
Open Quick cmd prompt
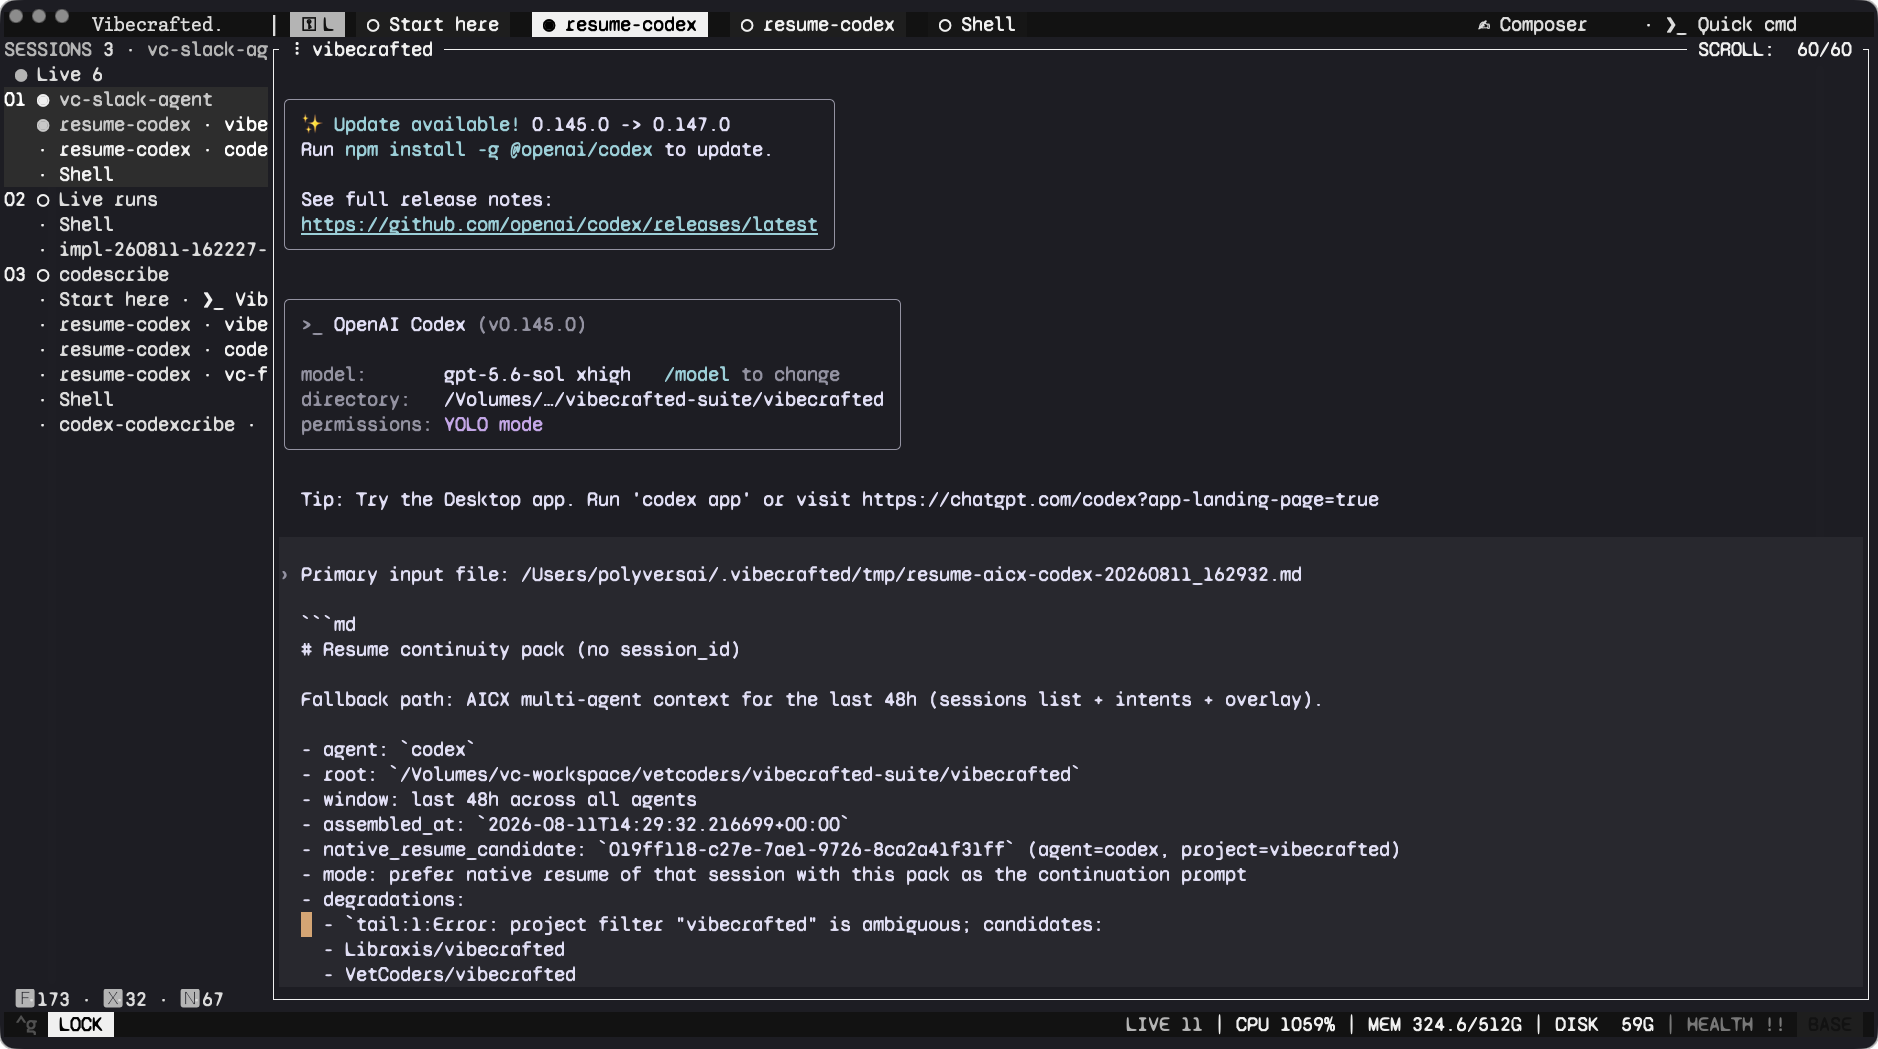[x=1731, y=25]
